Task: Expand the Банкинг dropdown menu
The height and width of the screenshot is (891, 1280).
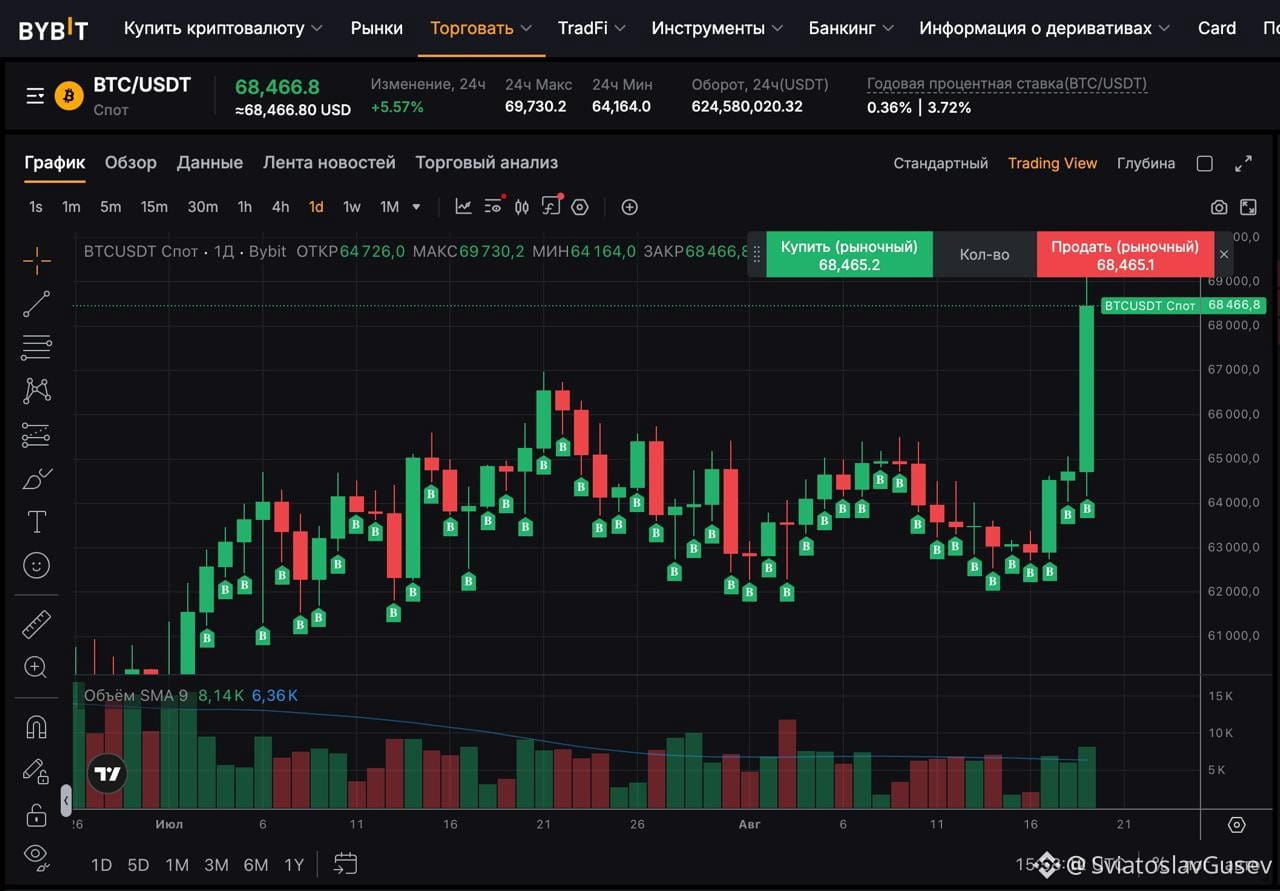Action: (x=851, y=28)
